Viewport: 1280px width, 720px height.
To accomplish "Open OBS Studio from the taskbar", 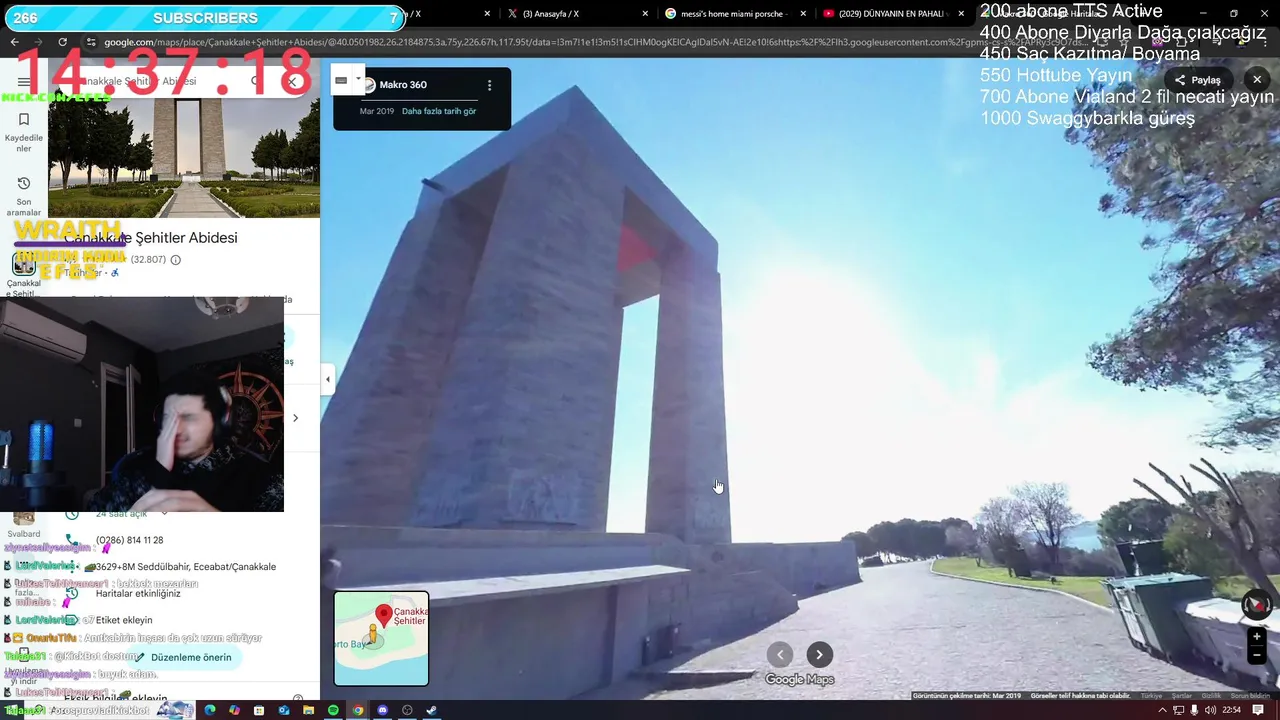I will point(407,710).
